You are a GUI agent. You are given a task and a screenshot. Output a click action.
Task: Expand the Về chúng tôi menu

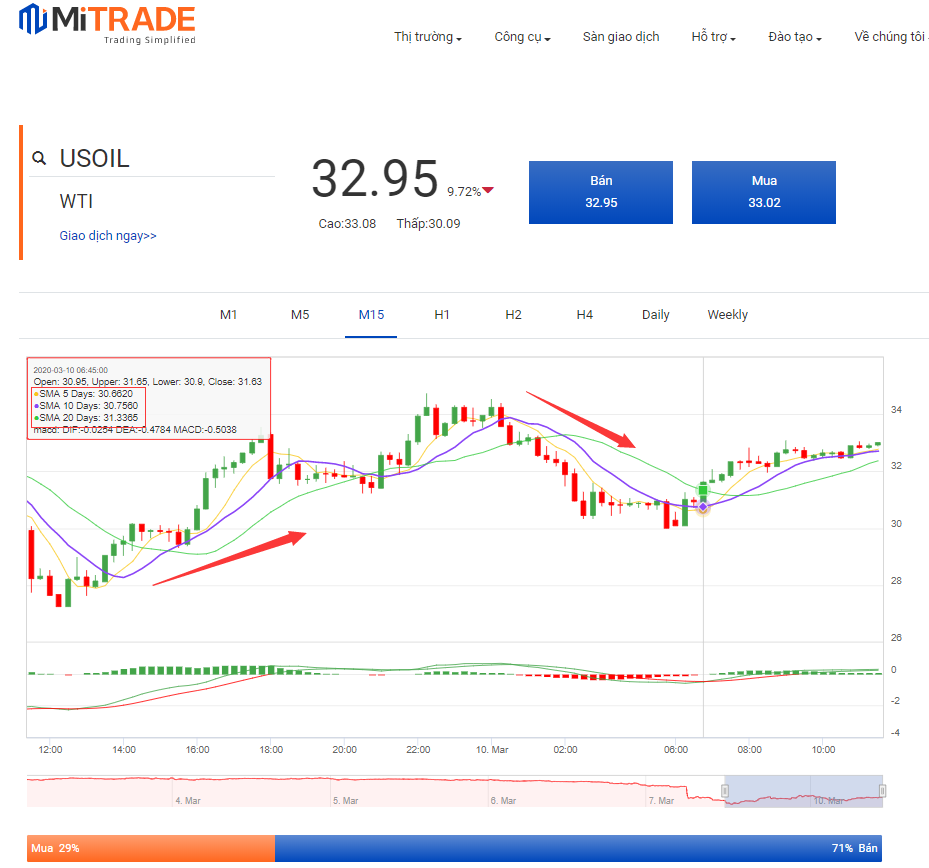click(x=890, y=37)
